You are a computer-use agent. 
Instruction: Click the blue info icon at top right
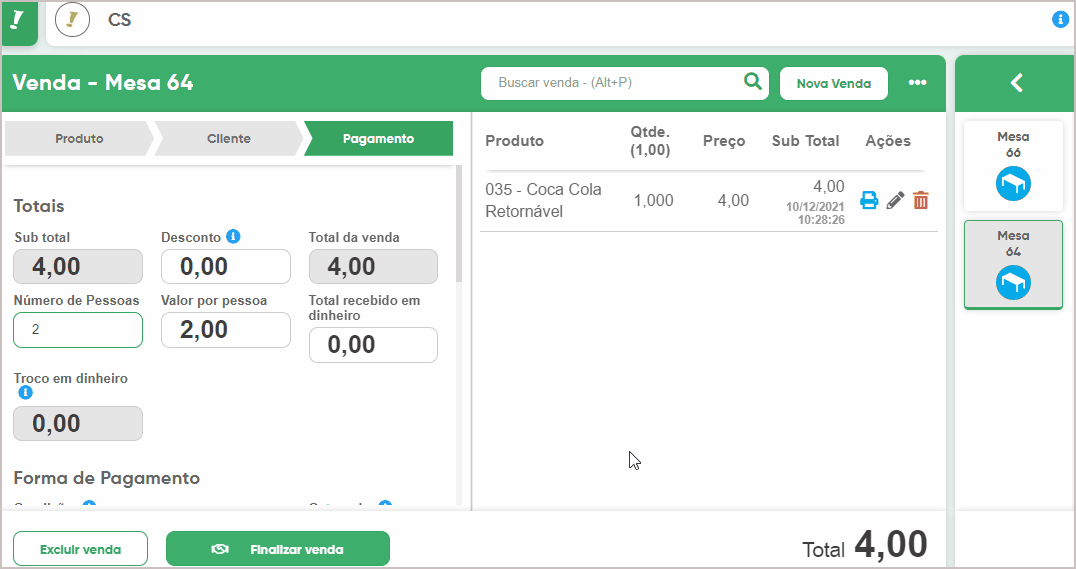(x=1060, y=20)
